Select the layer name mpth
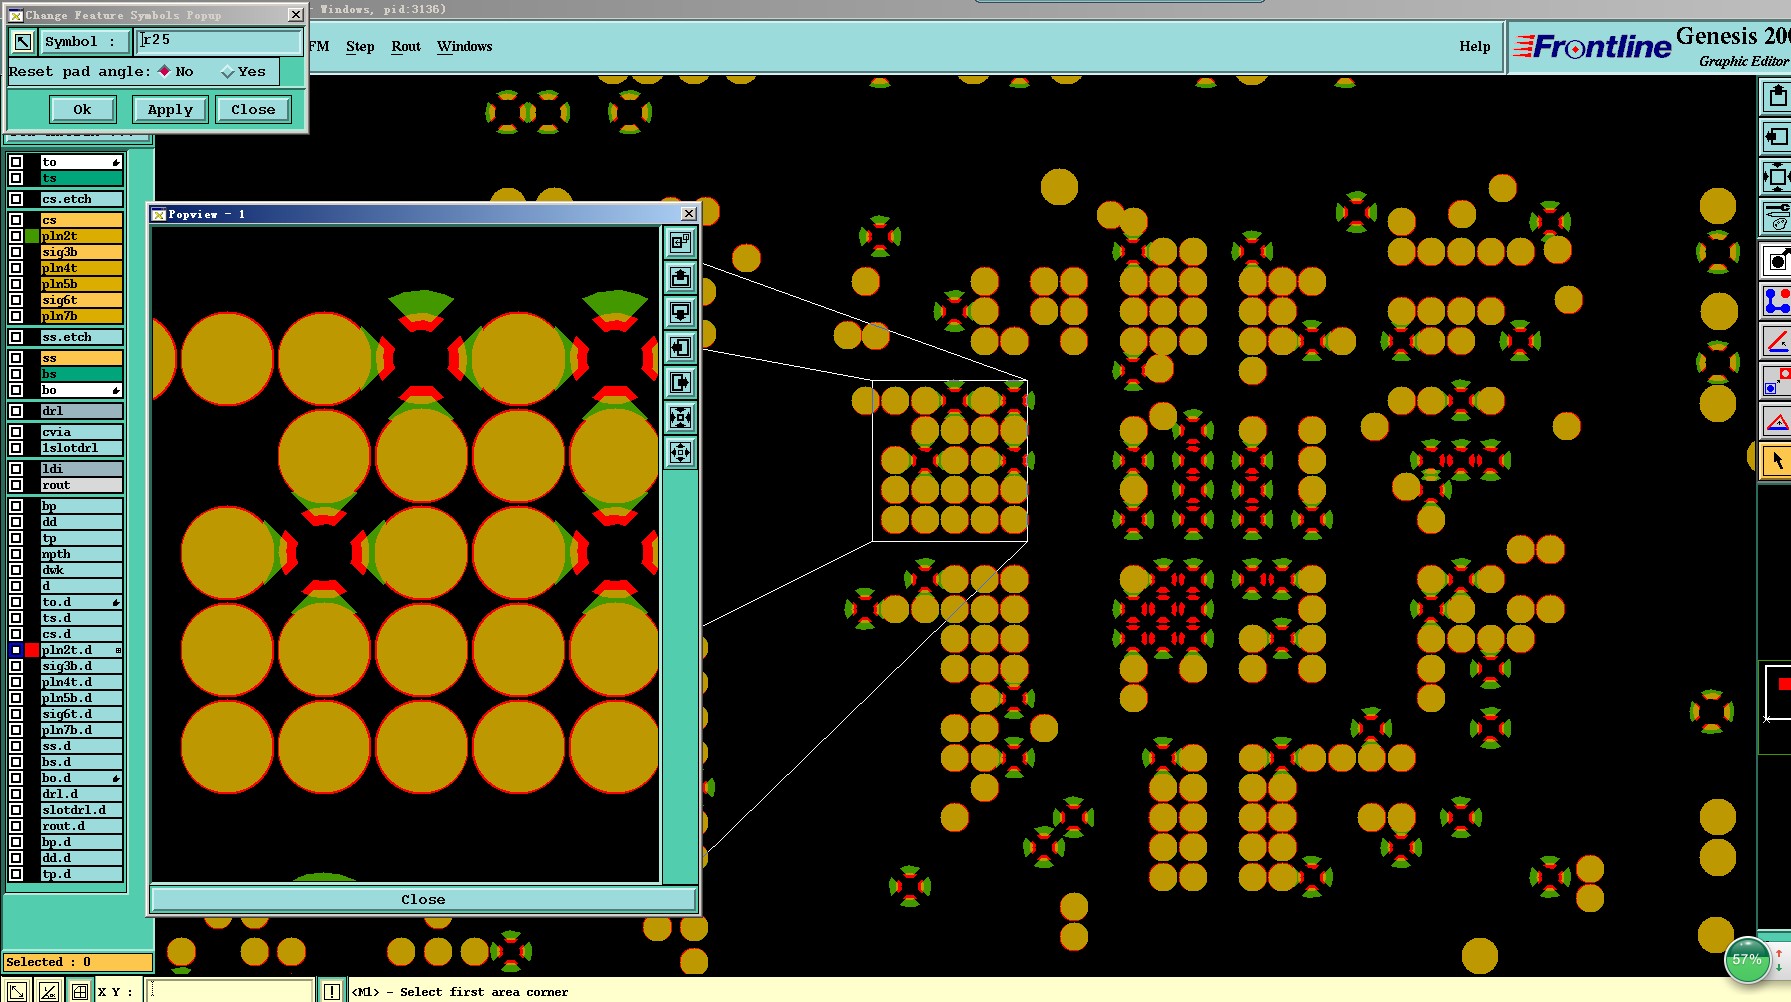1791x1002 pixels. 81,554
